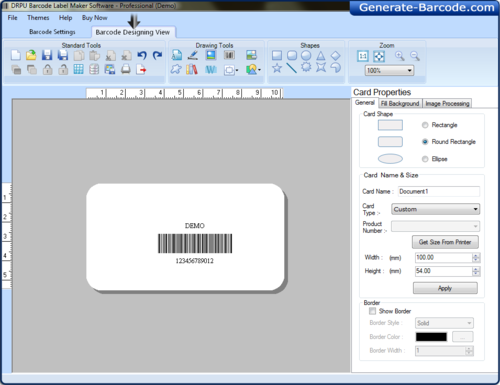
Task: Click the Height value field
Action: (444, 271)
